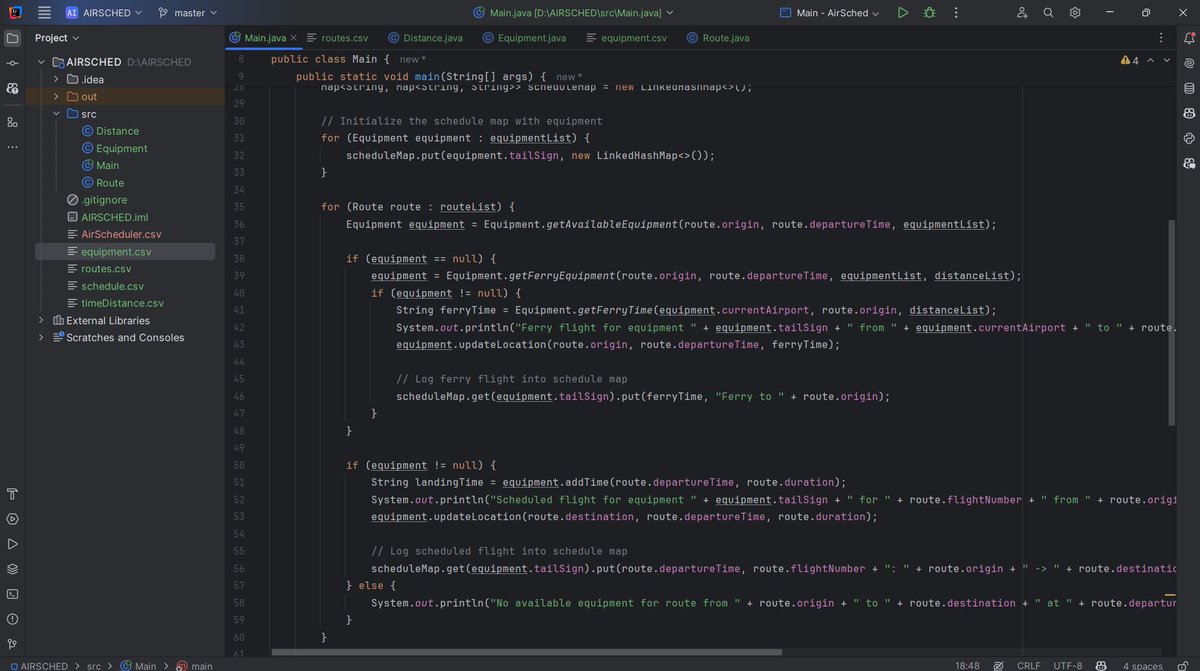This screenshot has width=1200, height=671.
Task: Click main method breadcrumb
Action: coord(195,665)
